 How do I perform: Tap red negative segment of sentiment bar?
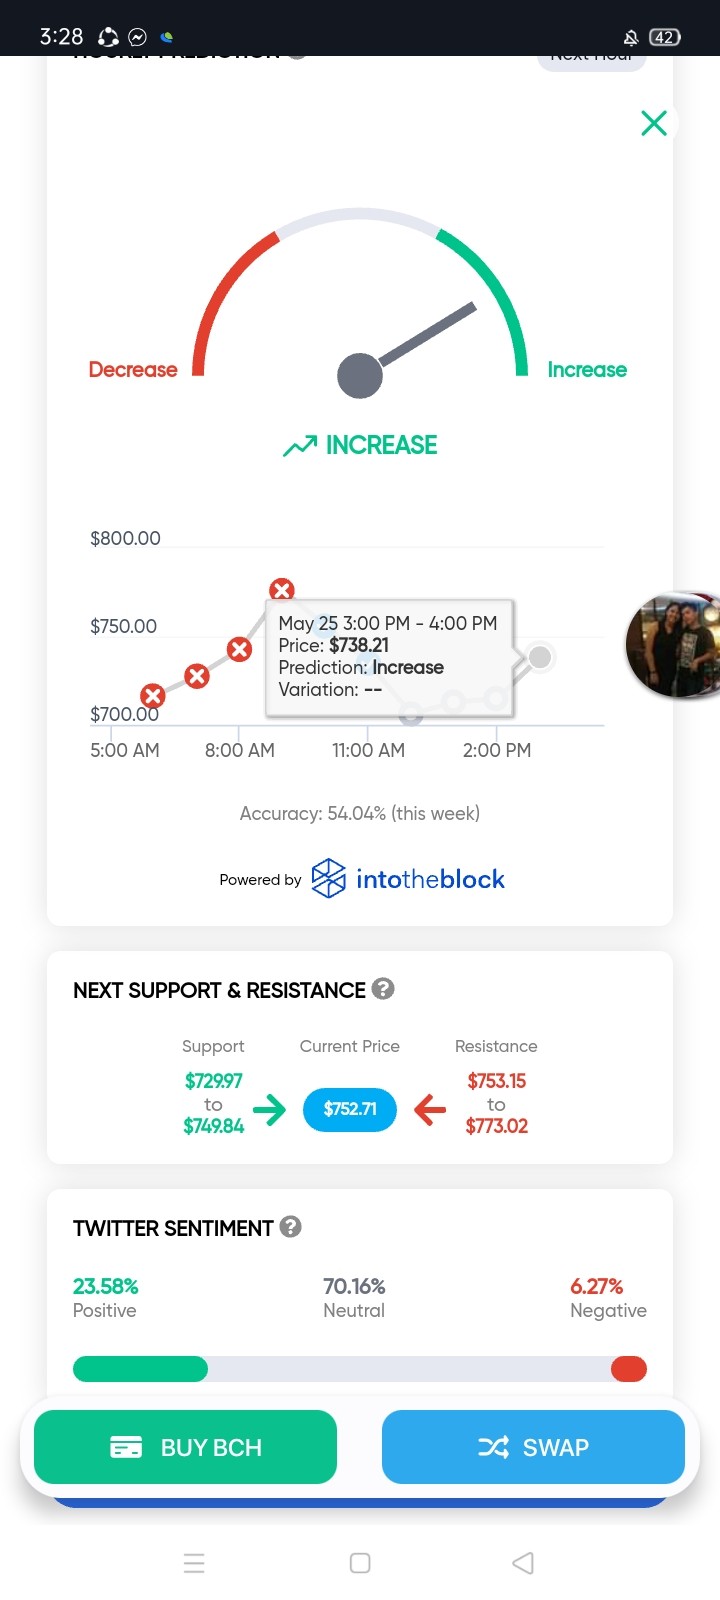[629, 1369]
